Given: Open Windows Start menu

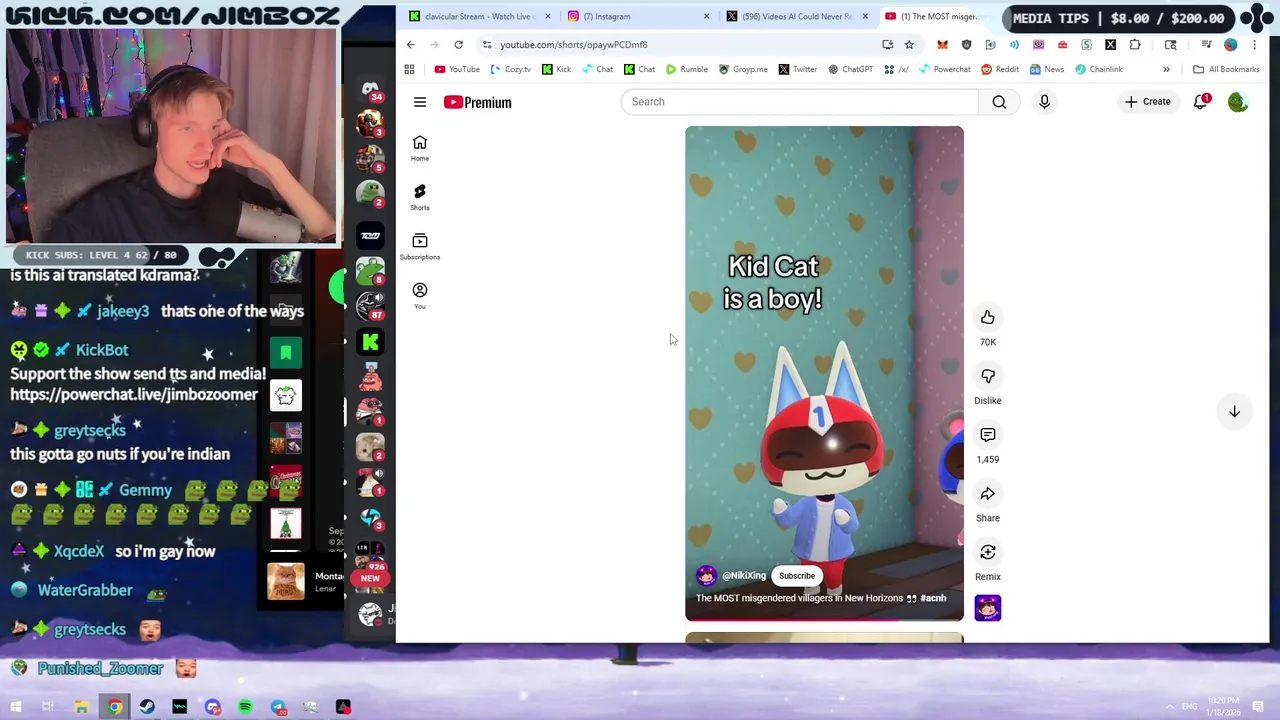Looking at the screenshot, I should 16,707.
